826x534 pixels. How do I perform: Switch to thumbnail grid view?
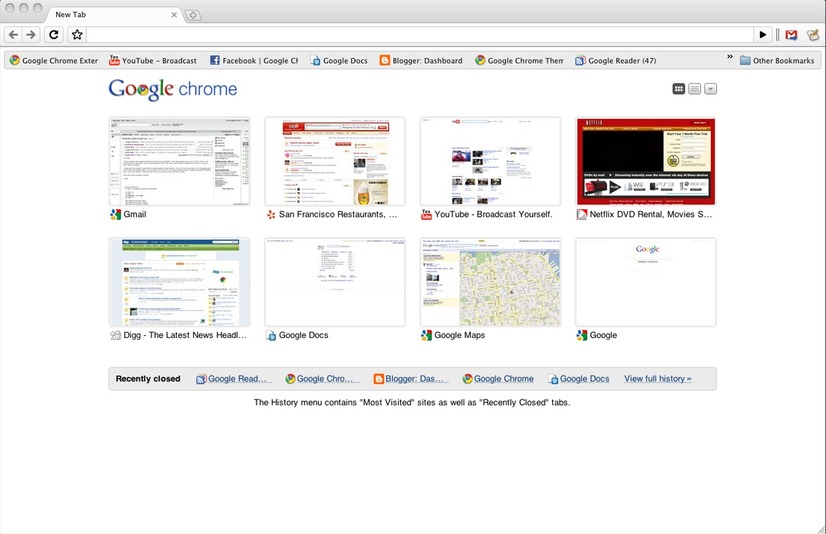pyautogui.click(x=678, y=89)
